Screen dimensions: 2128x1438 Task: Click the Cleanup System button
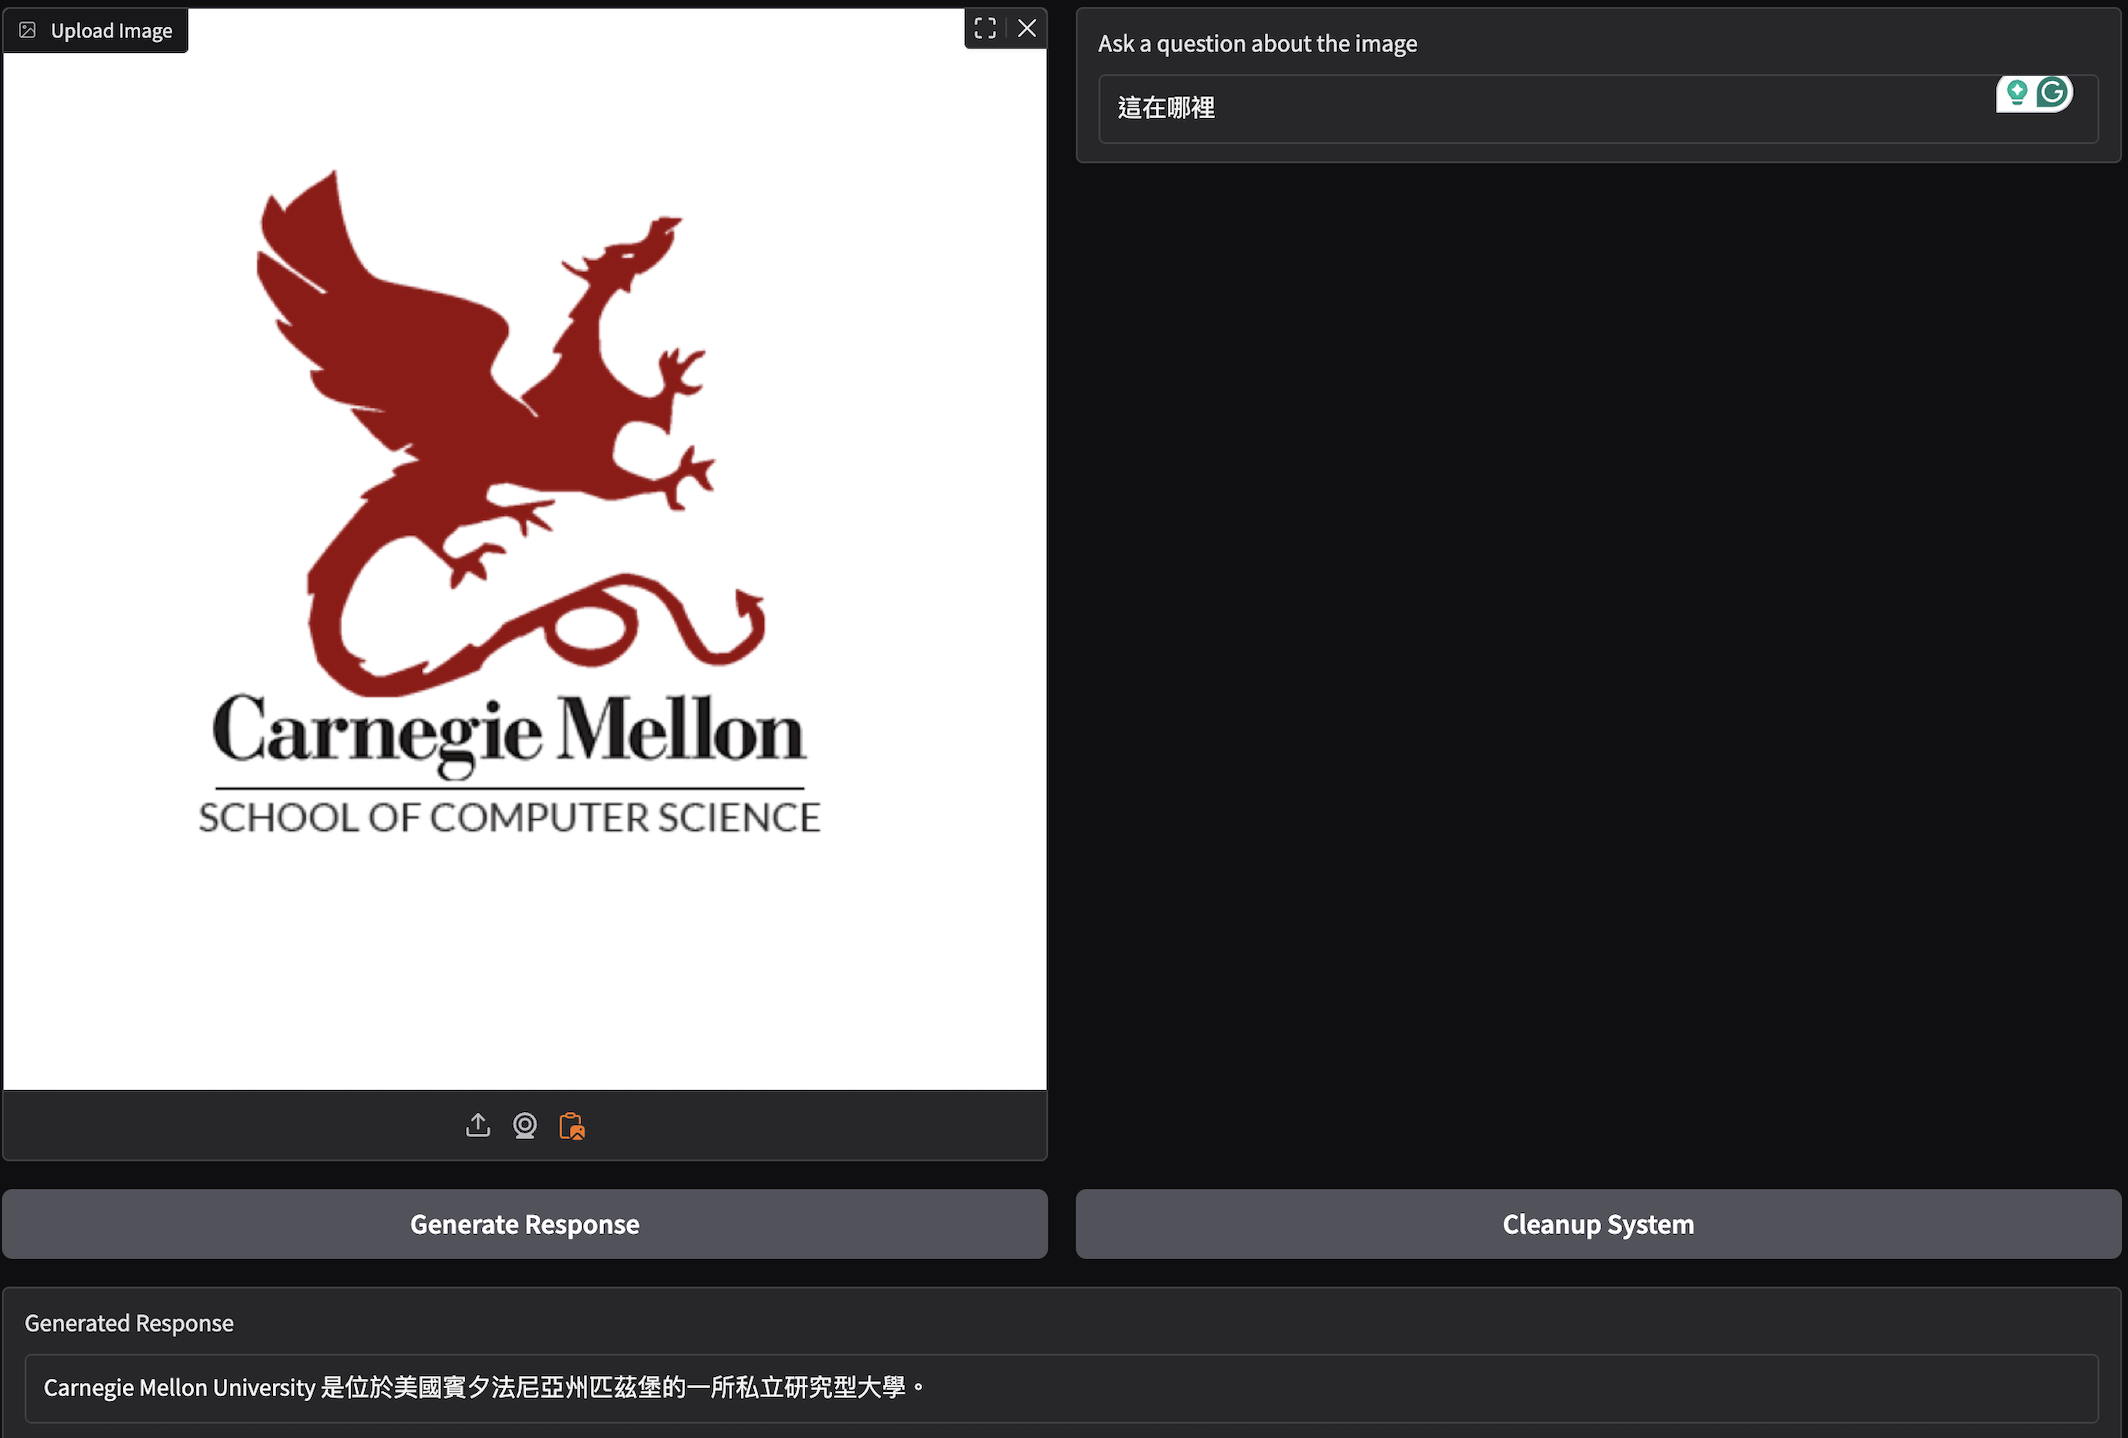click(1598, 1223)
